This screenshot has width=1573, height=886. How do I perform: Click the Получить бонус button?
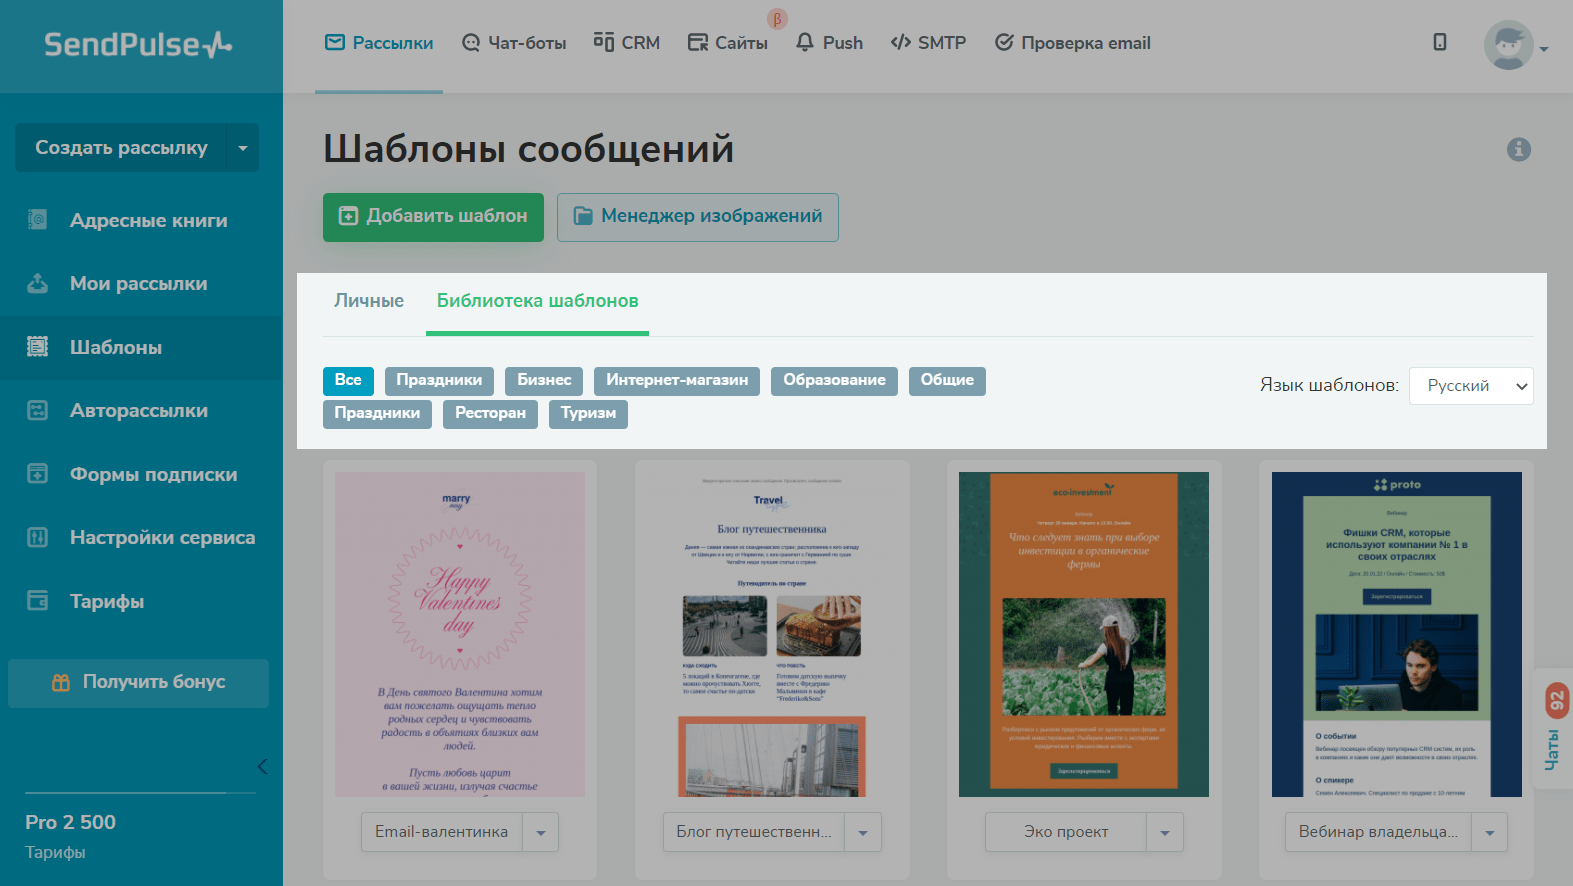click(x=138, y=682)
